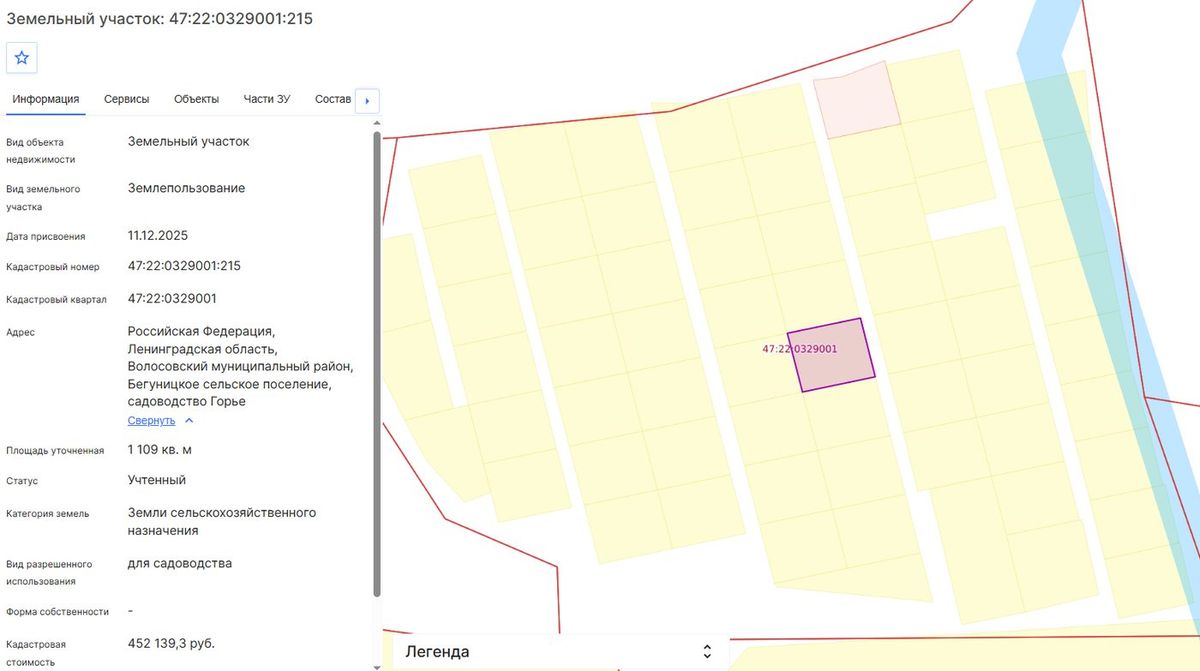1200x671 pixels.
Task: Click the address line садоводство Горье
Action: (x=187, y=402)
